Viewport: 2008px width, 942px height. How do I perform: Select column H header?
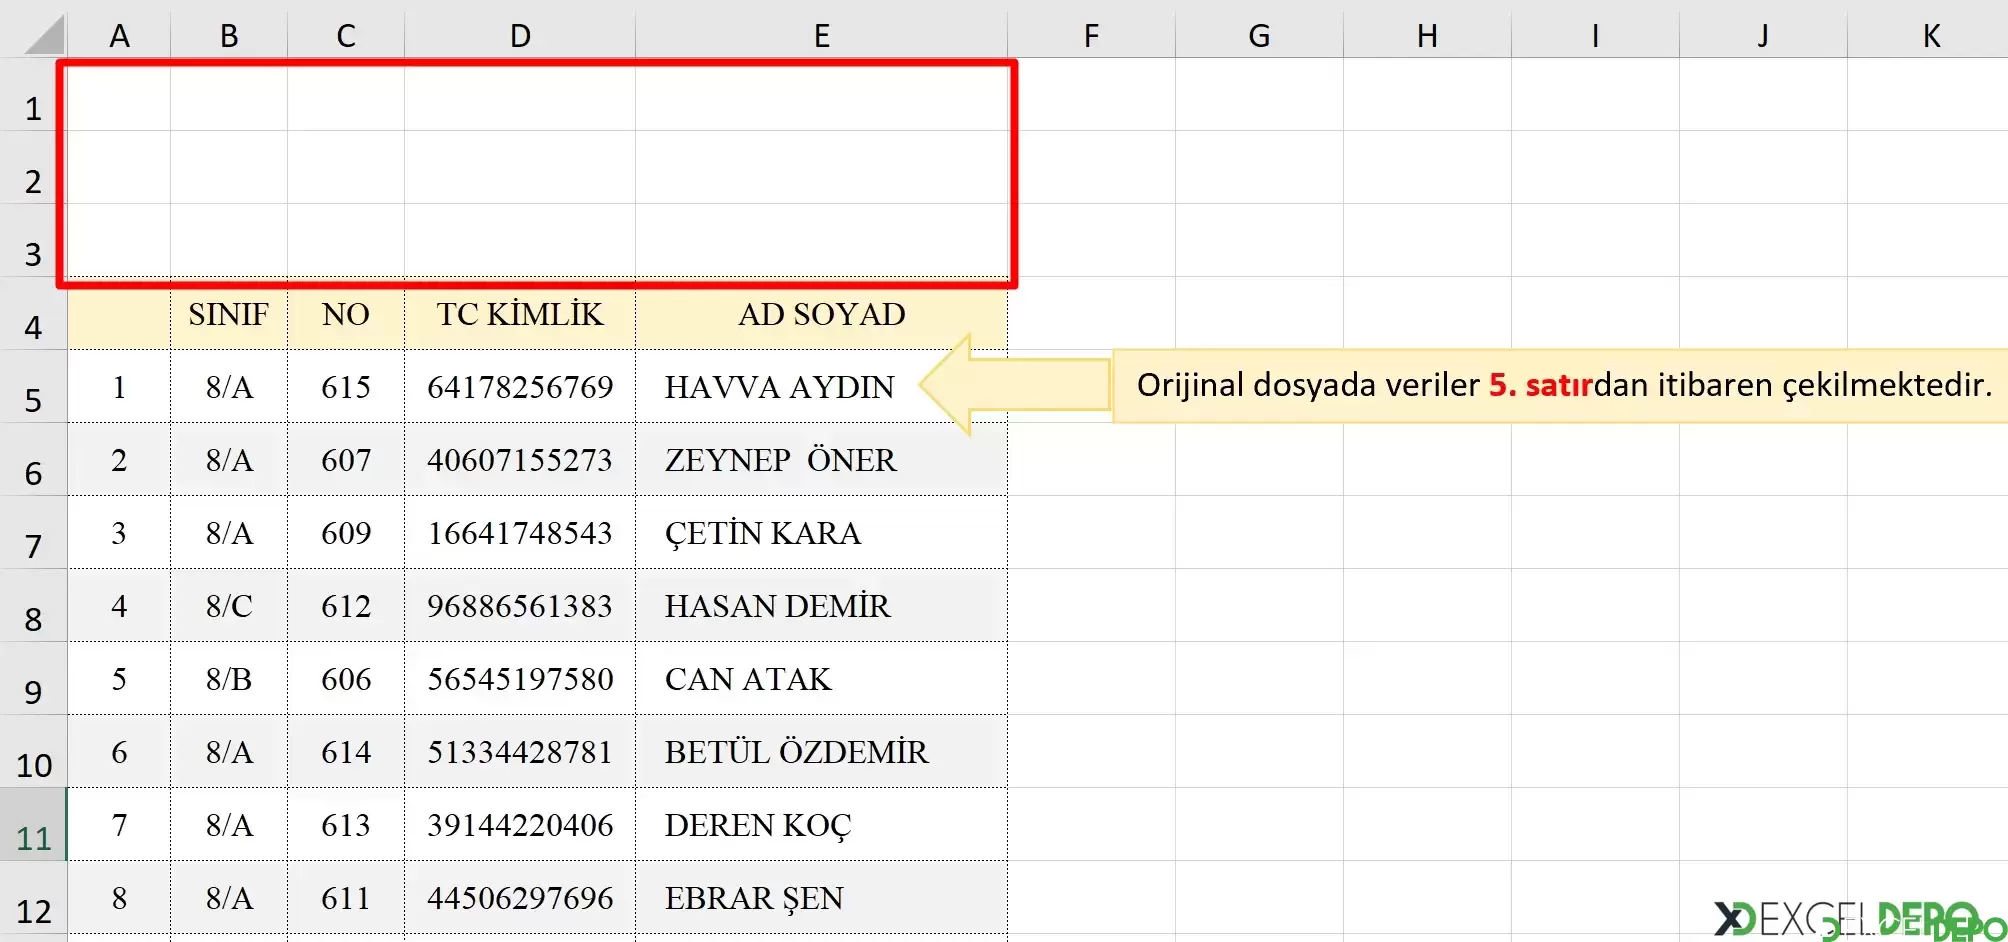(1427, 35)
